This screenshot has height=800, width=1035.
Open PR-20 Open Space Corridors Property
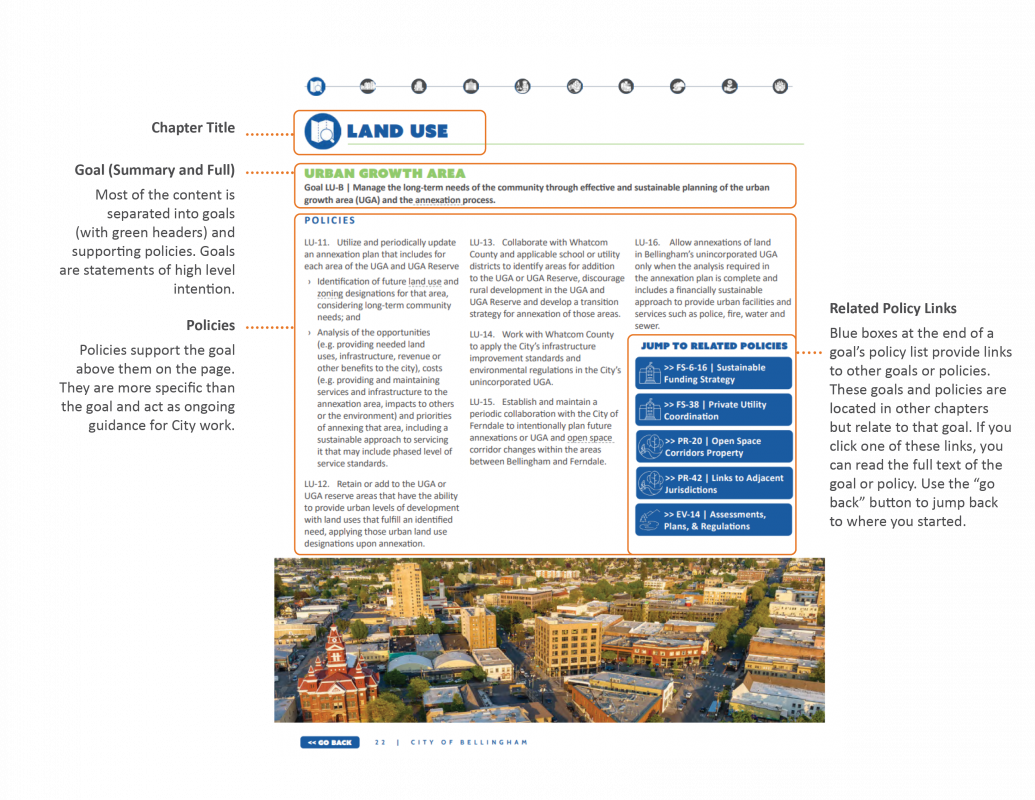(715, 446)
